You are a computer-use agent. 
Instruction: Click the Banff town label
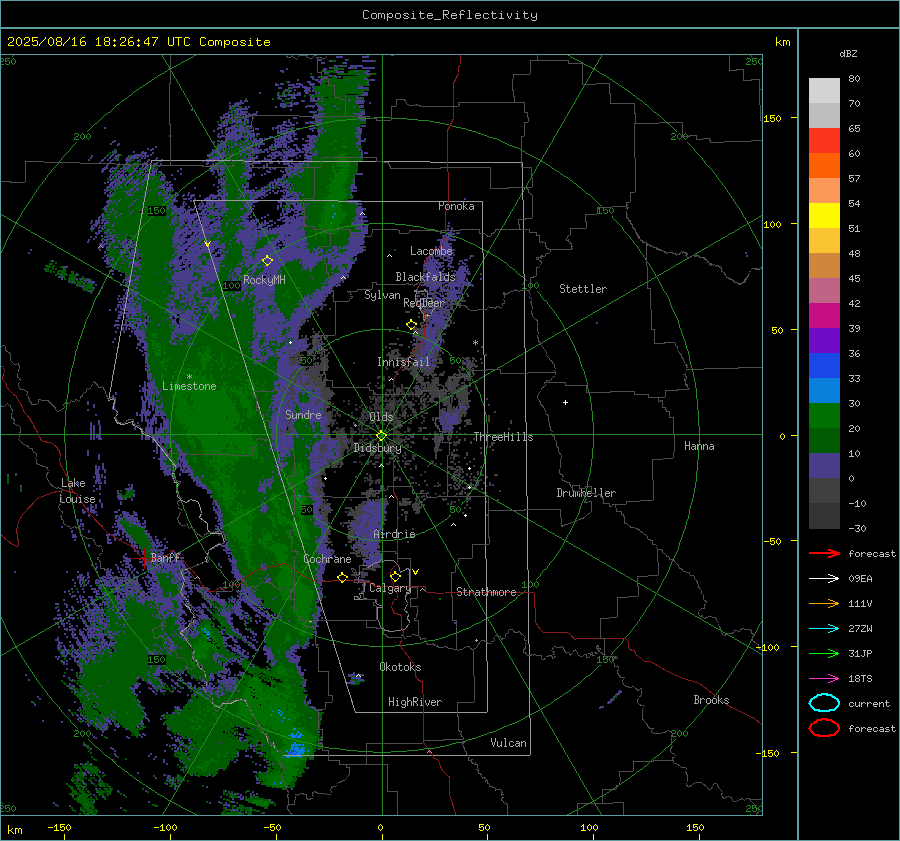pyautogui.click(x=165, y=557)
